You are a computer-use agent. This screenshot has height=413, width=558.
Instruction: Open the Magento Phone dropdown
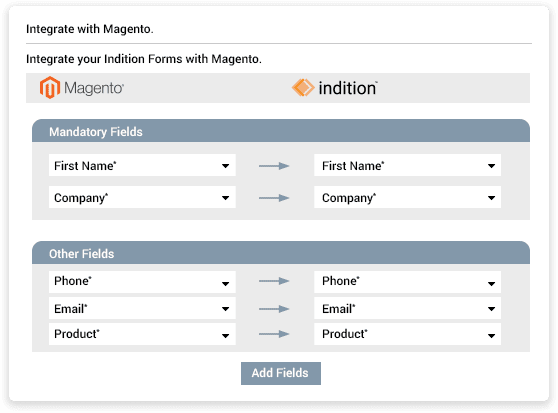[x=142, y=282]
